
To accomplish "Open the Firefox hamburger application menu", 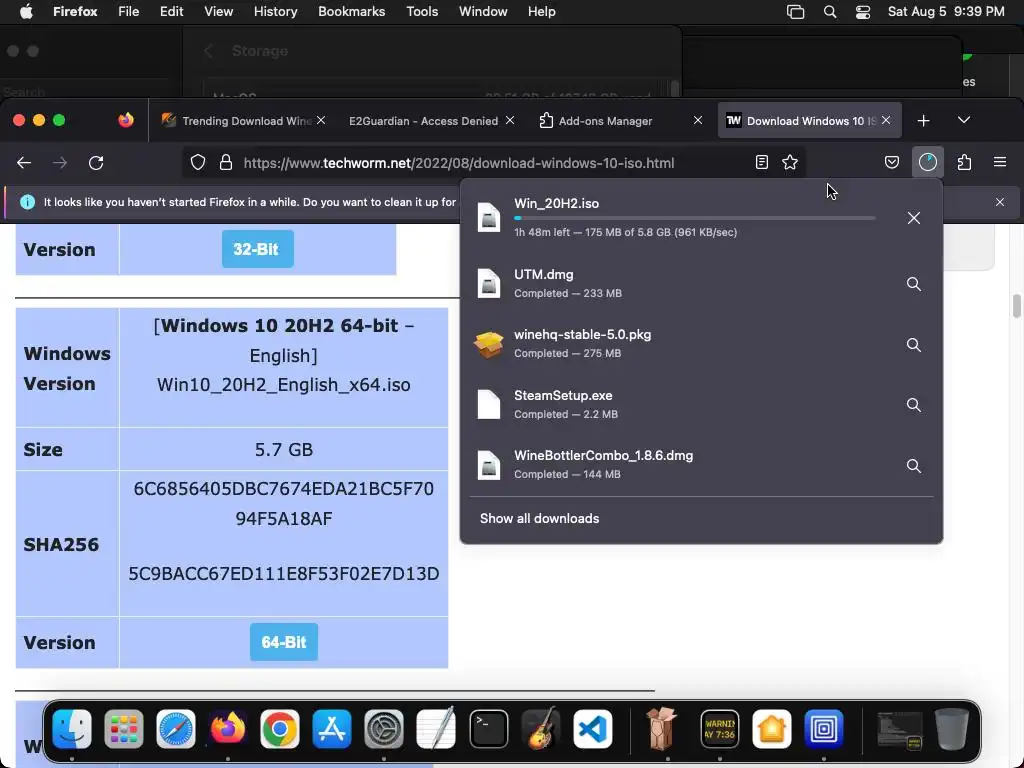I will 1000,163.
